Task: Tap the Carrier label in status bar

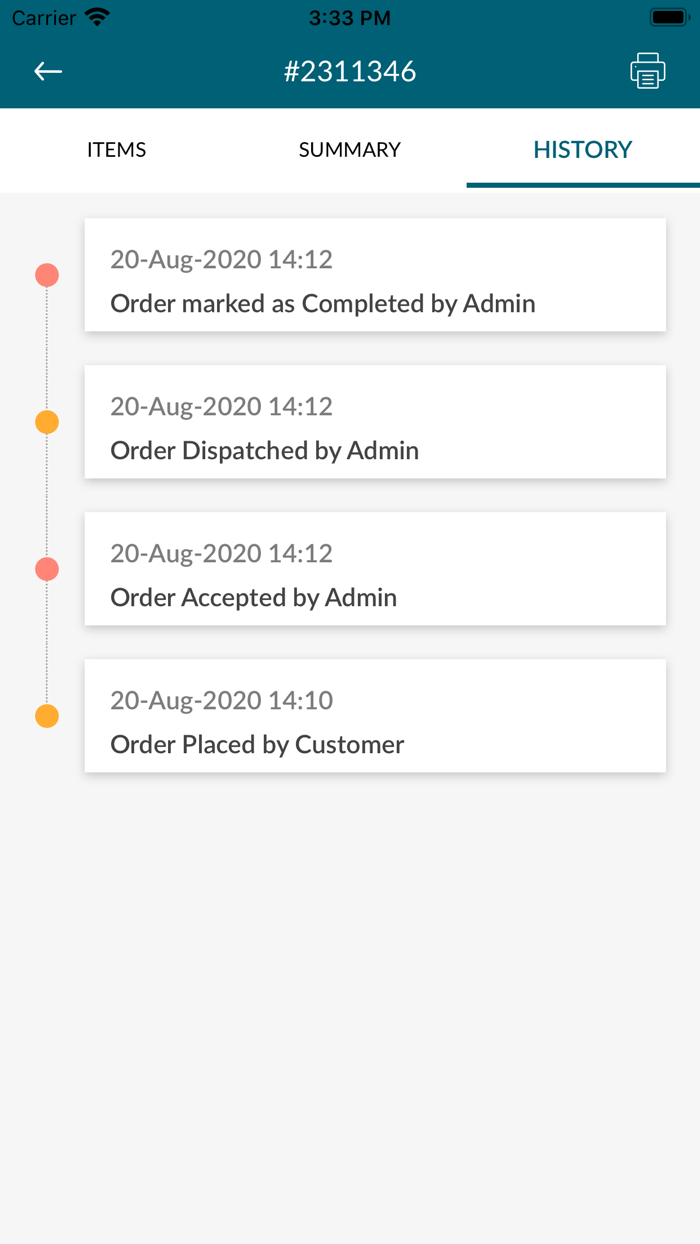Action: (44, 17)
